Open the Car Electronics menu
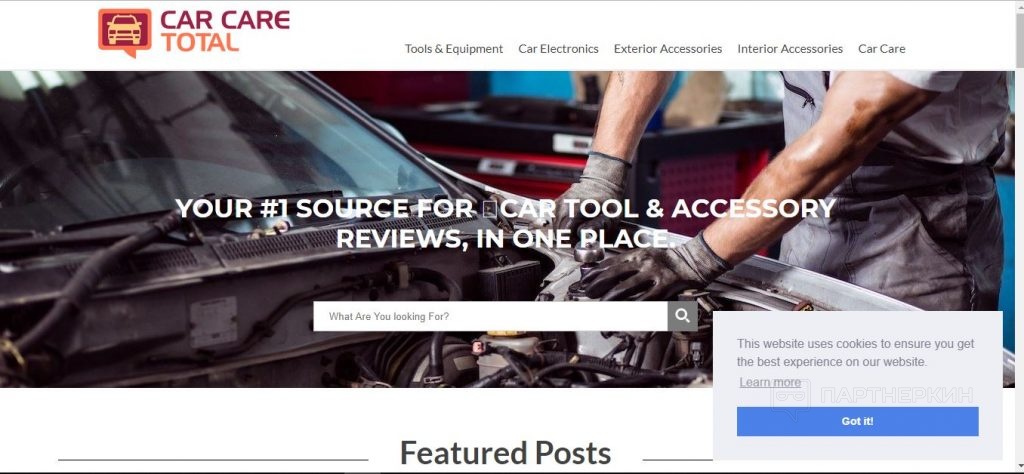The image size is (1024, 474). coord(558,49)
